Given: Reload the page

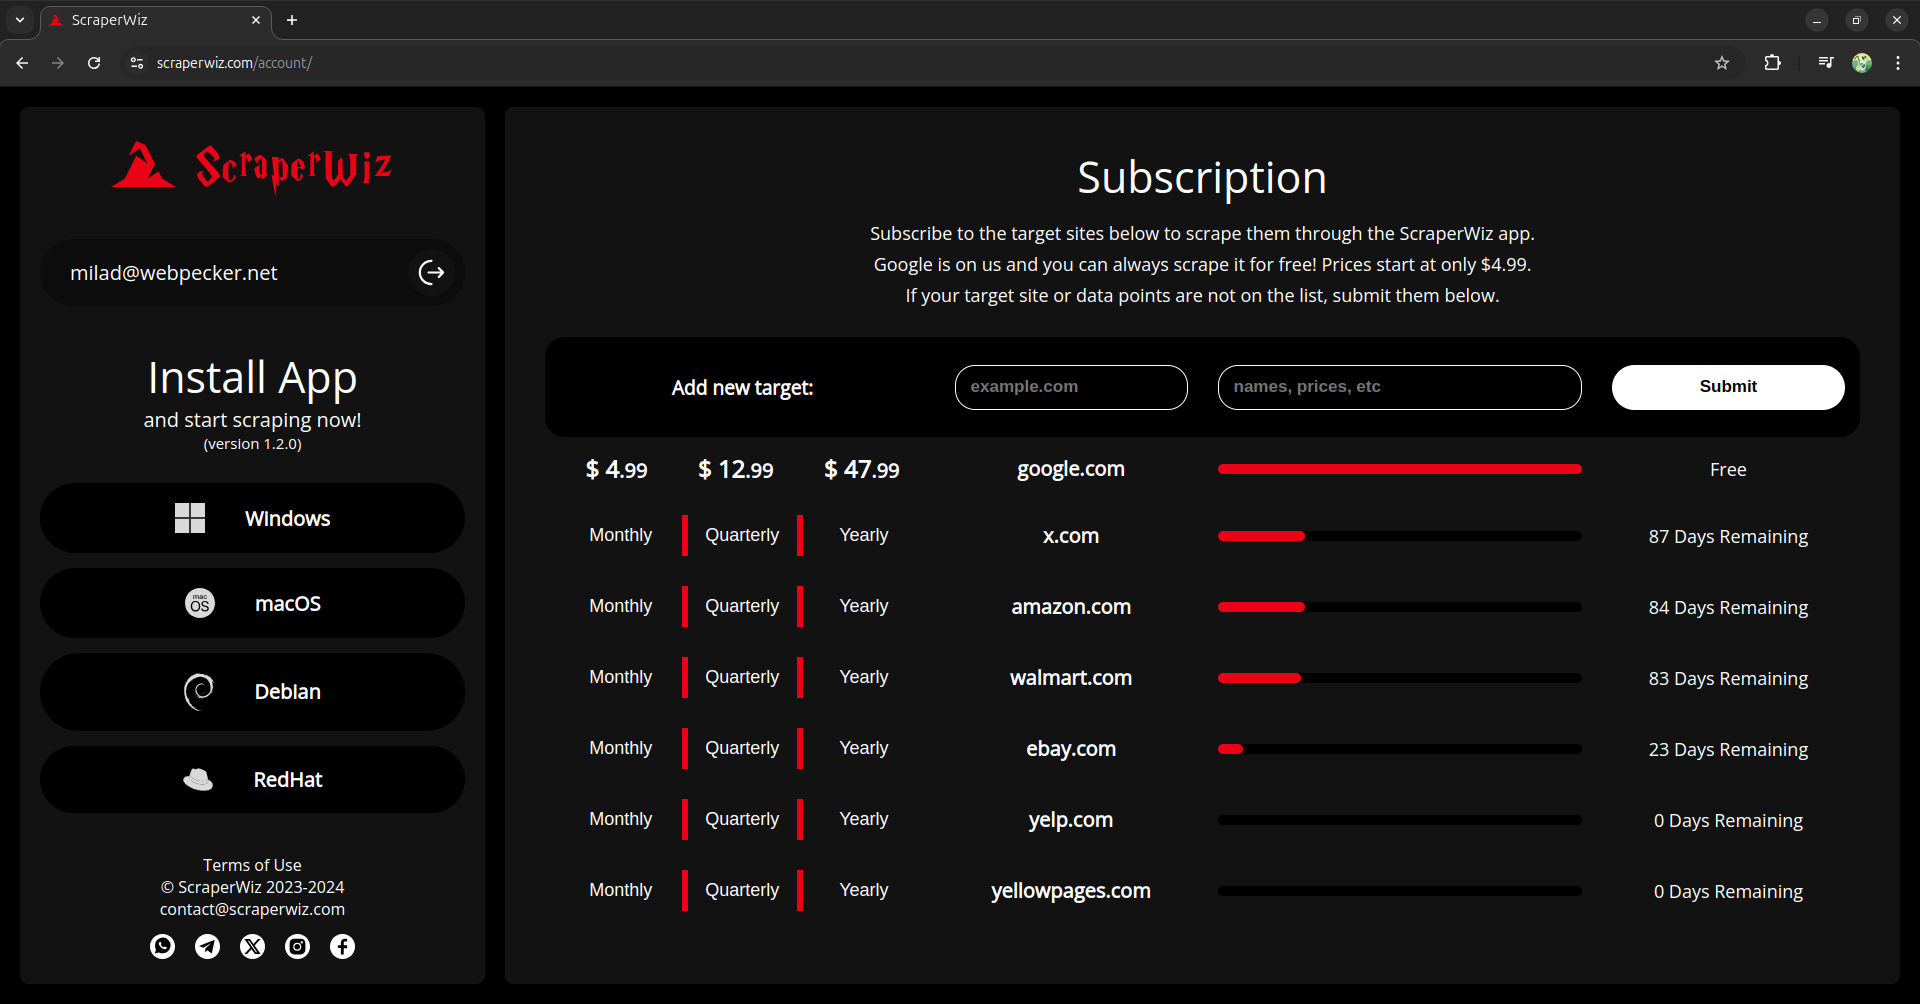Looking at the screenshot, I should 94,63.
